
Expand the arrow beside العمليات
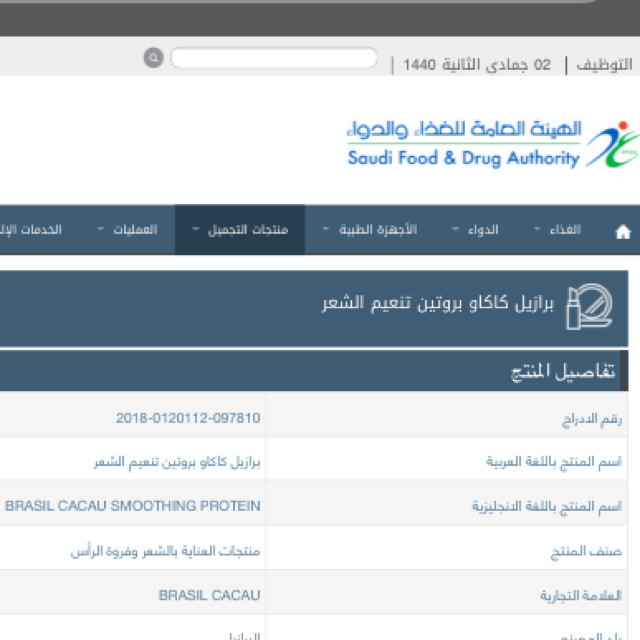tap(100, 229)
